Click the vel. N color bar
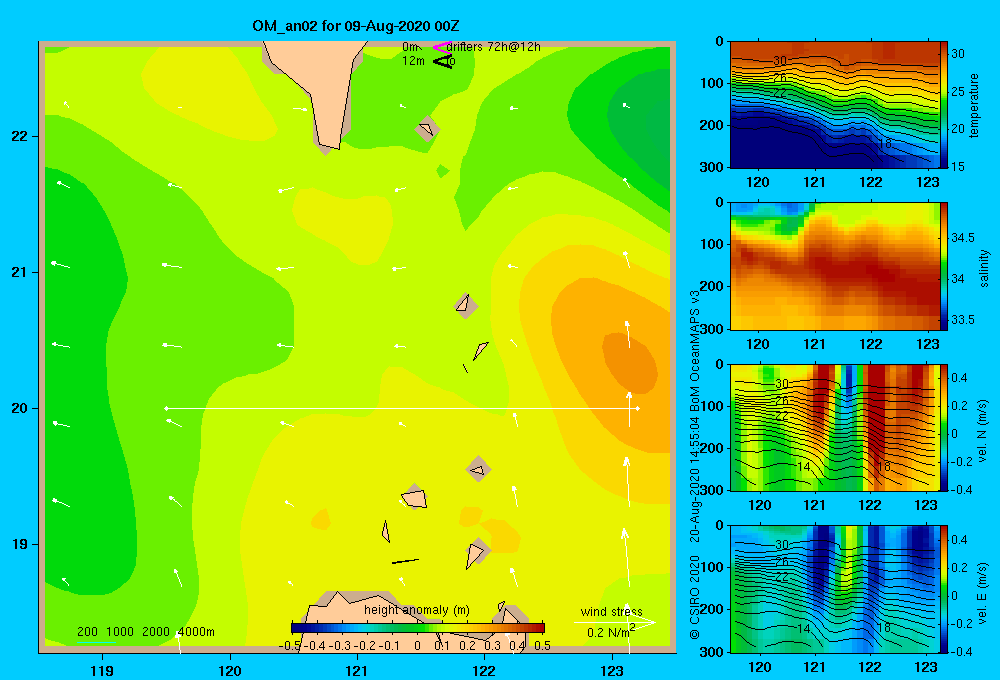Viewport: 1000px width, 680px height. pos(944,427)
